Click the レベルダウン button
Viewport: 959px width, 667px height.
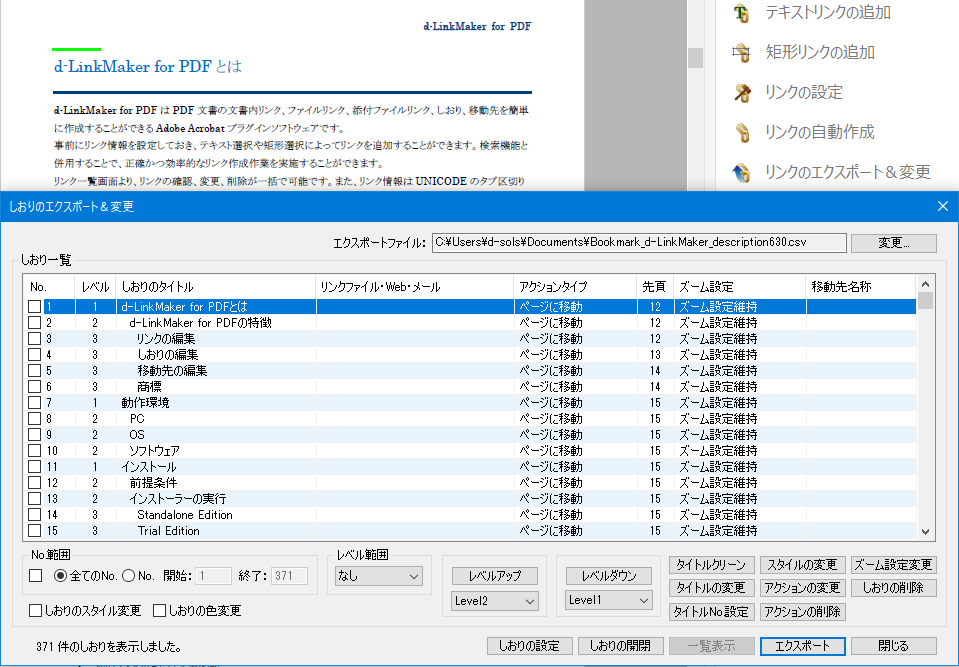point(609,576)
